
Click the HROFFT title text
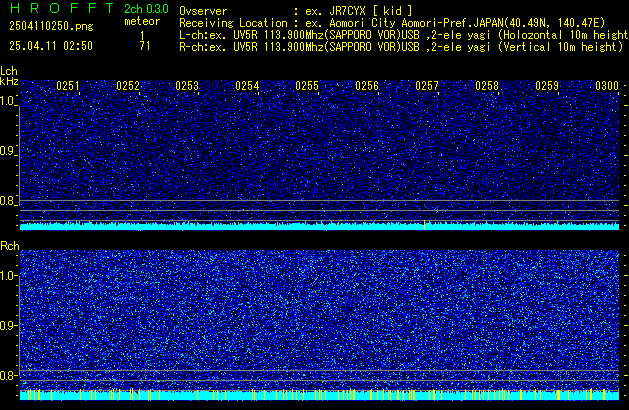click(62, 8)
